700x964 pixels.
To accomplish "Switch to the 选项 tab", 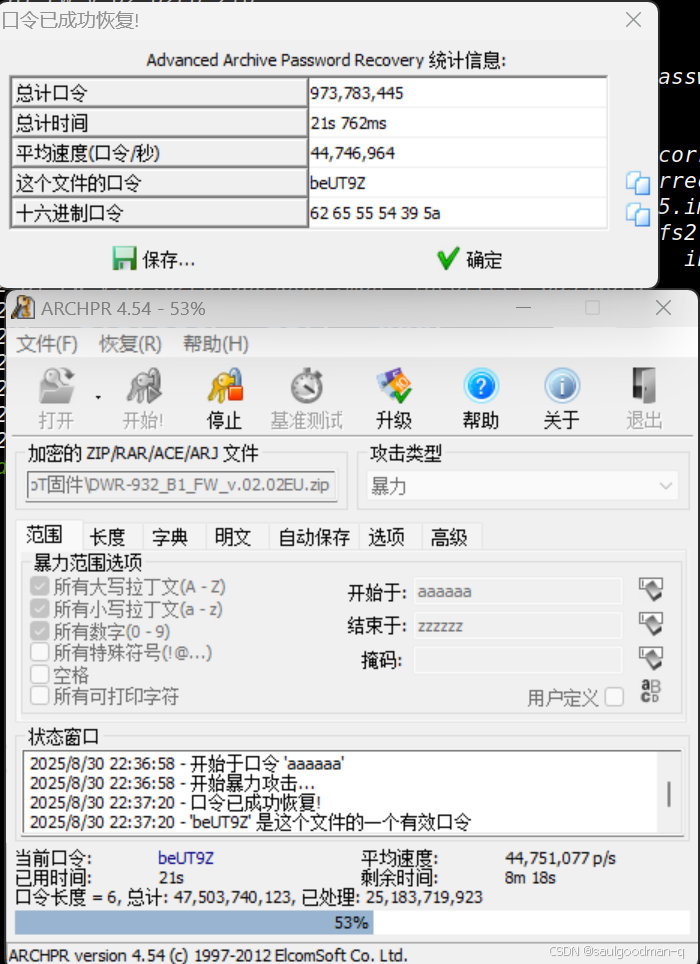I will 387,537.
